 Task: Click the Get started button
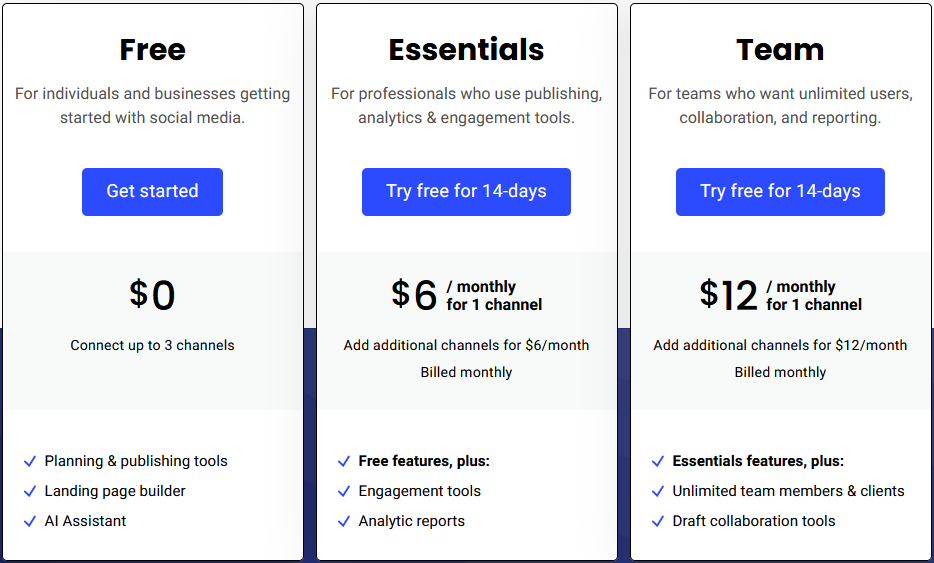coord(152,192)
